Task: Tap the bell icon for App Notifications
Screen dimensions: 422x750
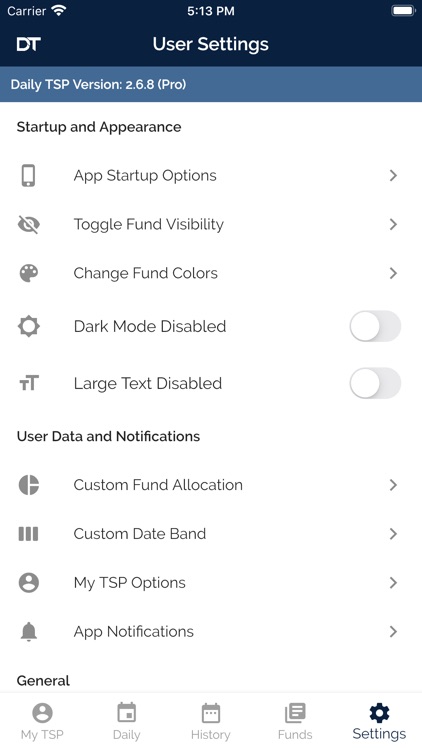Action: point(28,632)
